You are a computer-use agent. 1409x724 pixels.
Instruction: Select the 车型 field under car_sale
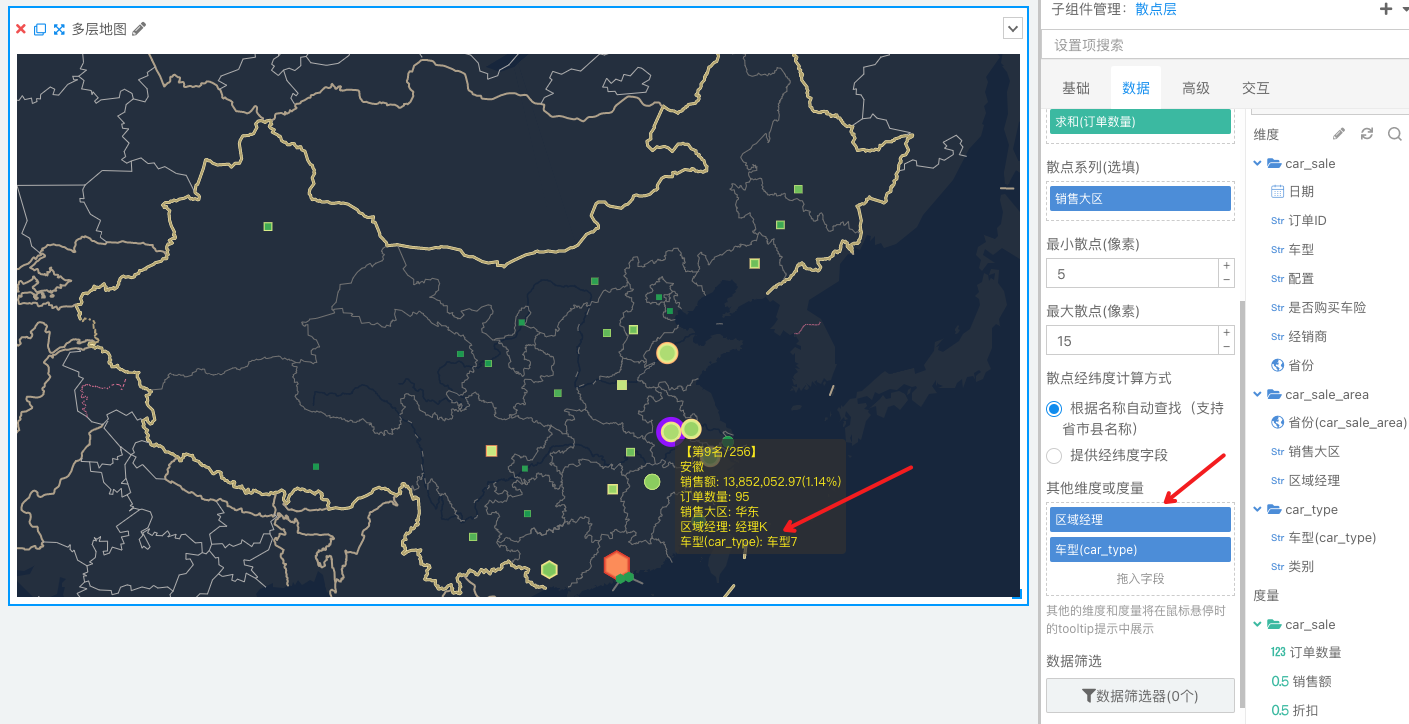click(1301, 249)
